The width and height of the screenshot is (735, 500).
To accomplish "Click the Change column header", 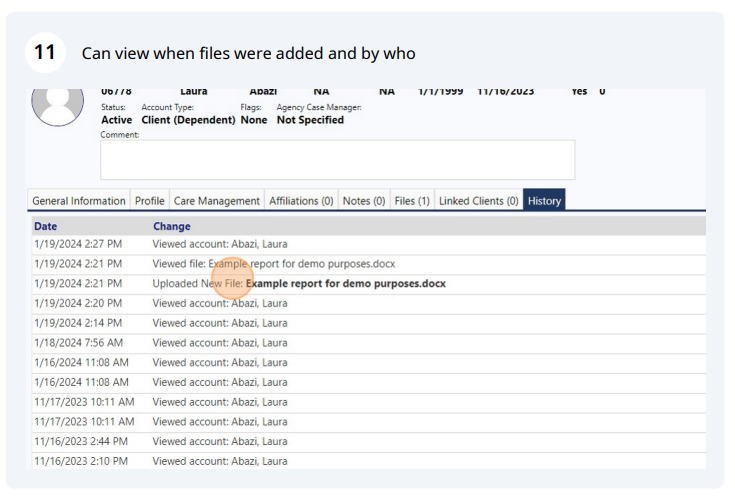I will (x=172, y=226).
